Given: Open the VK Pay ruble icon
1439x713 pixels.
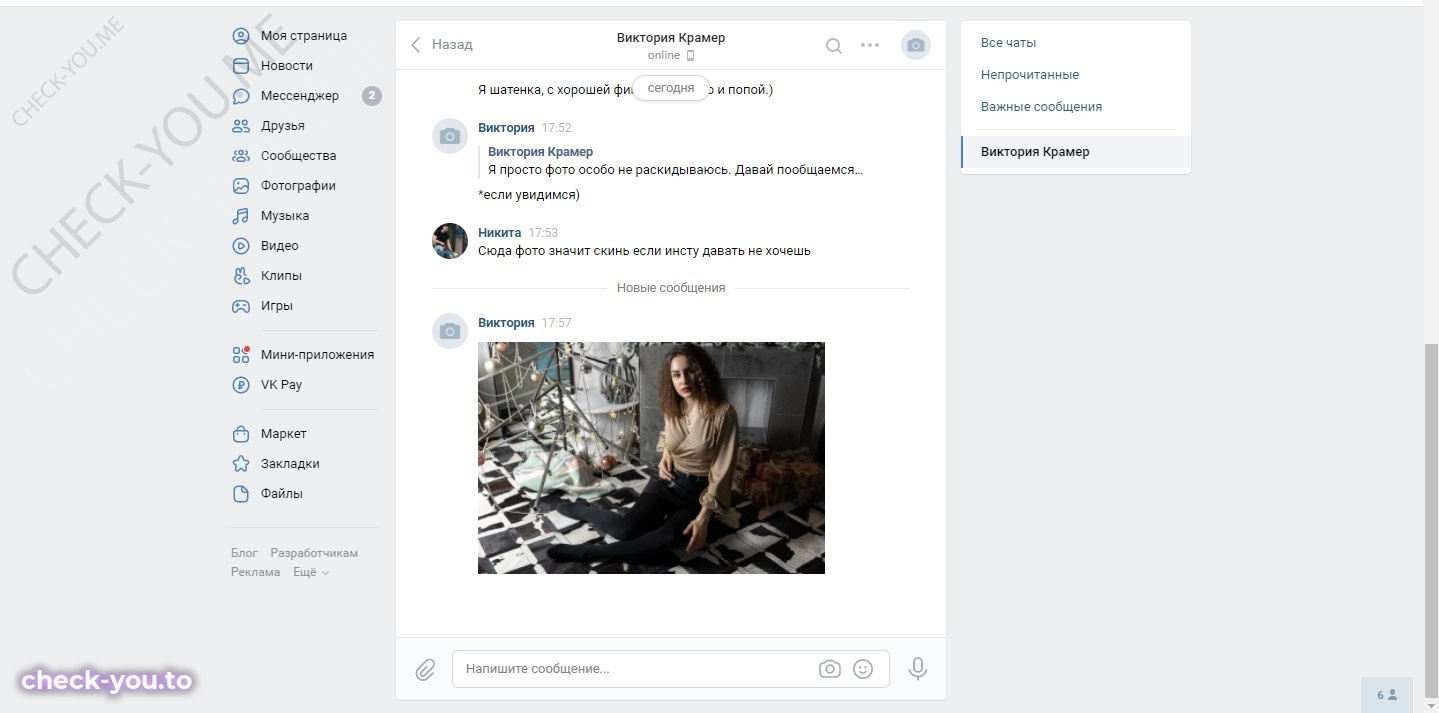Looking at the screenshot, I should (x=240, y=385).
